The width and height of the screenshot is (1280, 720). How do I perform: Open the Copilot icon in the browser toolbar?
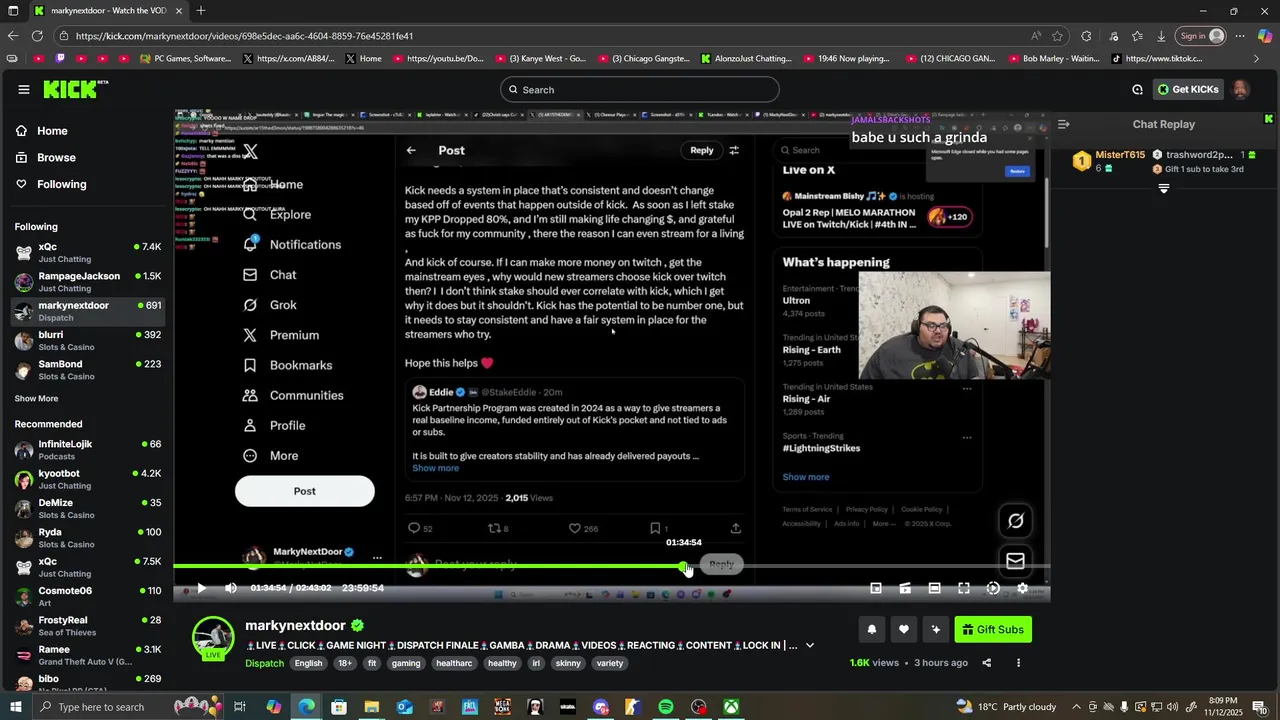click(1265, 36)
